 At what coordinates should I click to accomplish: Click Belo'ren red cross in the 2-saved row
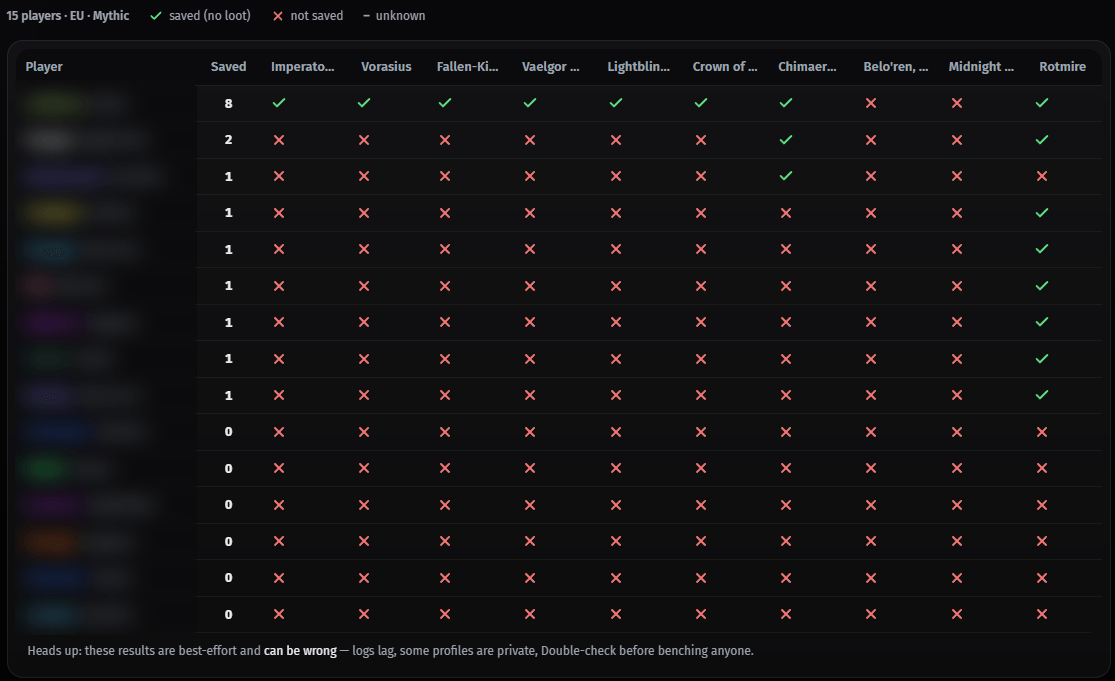871,140
